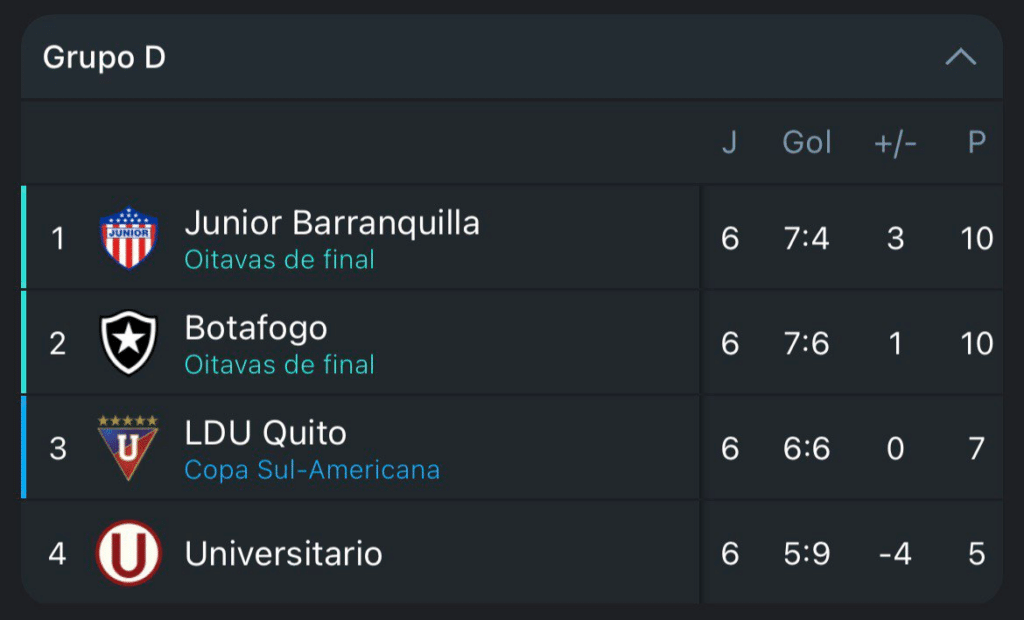Click the Grupo D header title
Screen dimensions: 1024x620
click(104, 58)
